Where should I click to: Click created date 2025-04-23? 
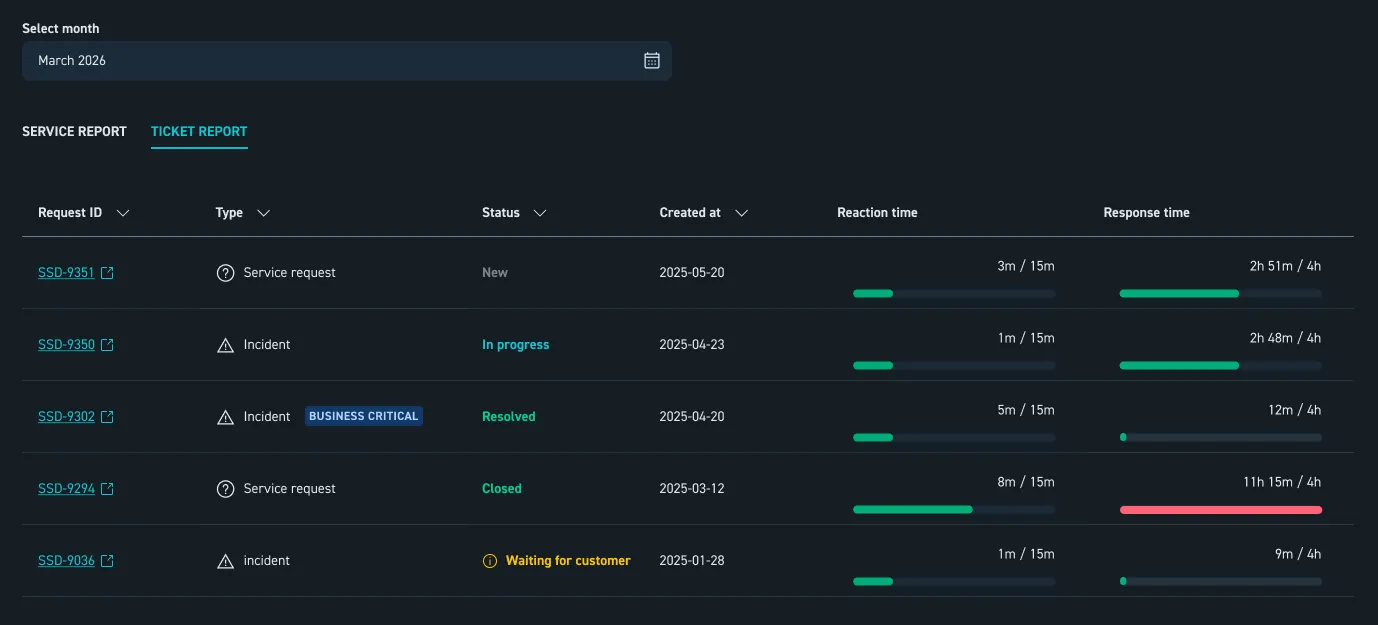tap(692, 345)
